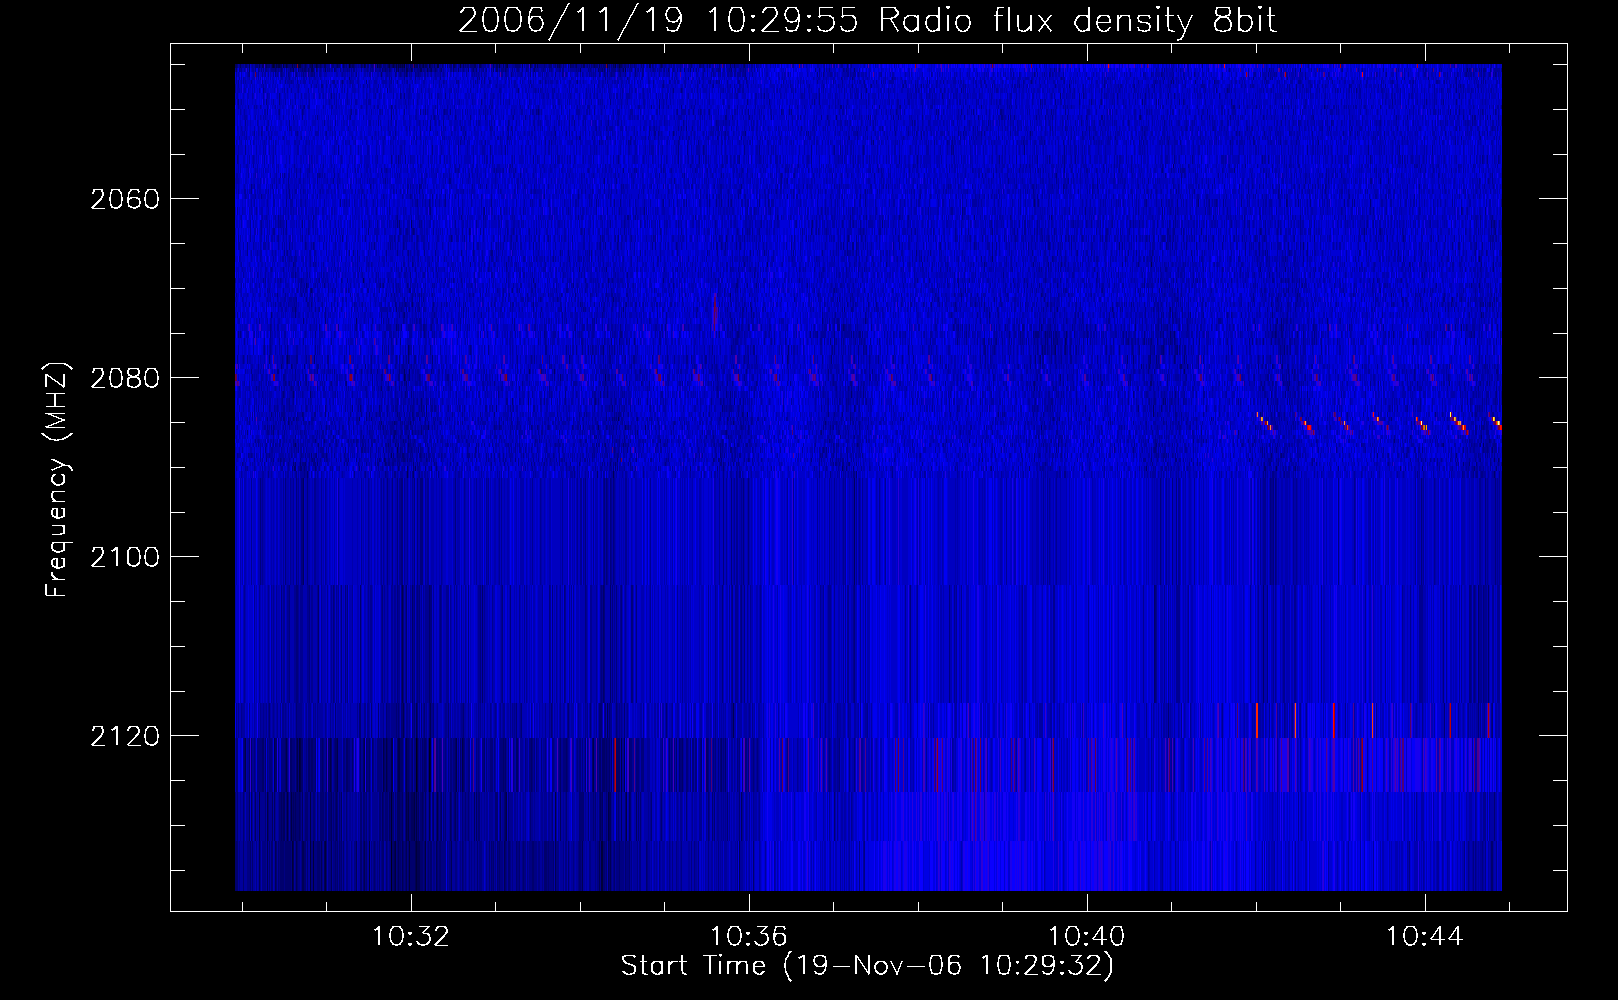
Task: Click the plot title '2006/11/19 10:29:55 Radio flux density 8bit'
Action: (x=867, y=21)
